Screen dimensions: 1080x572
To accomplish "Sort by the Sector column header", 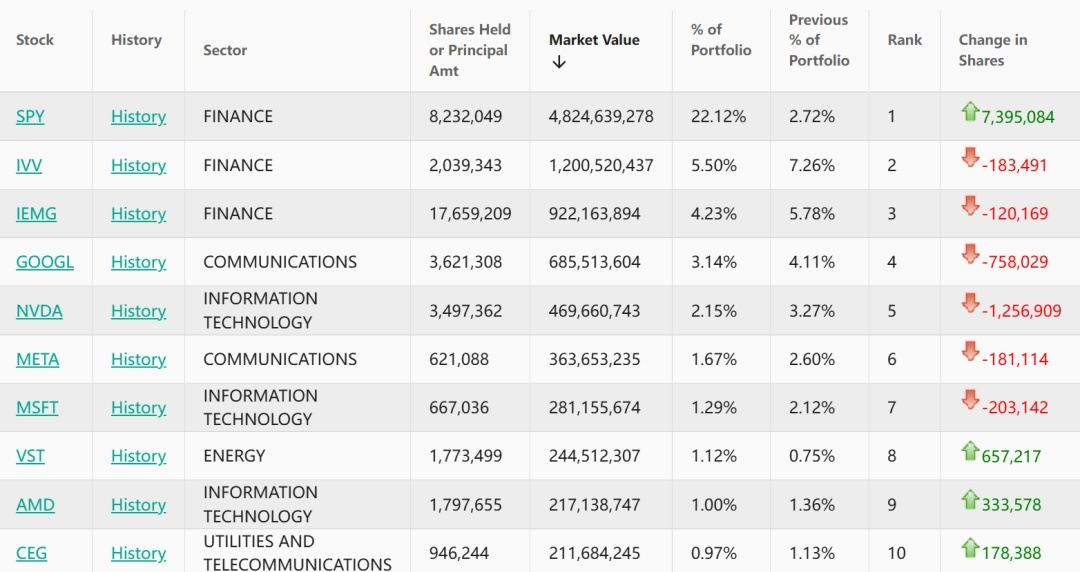I will coord(225,50).
